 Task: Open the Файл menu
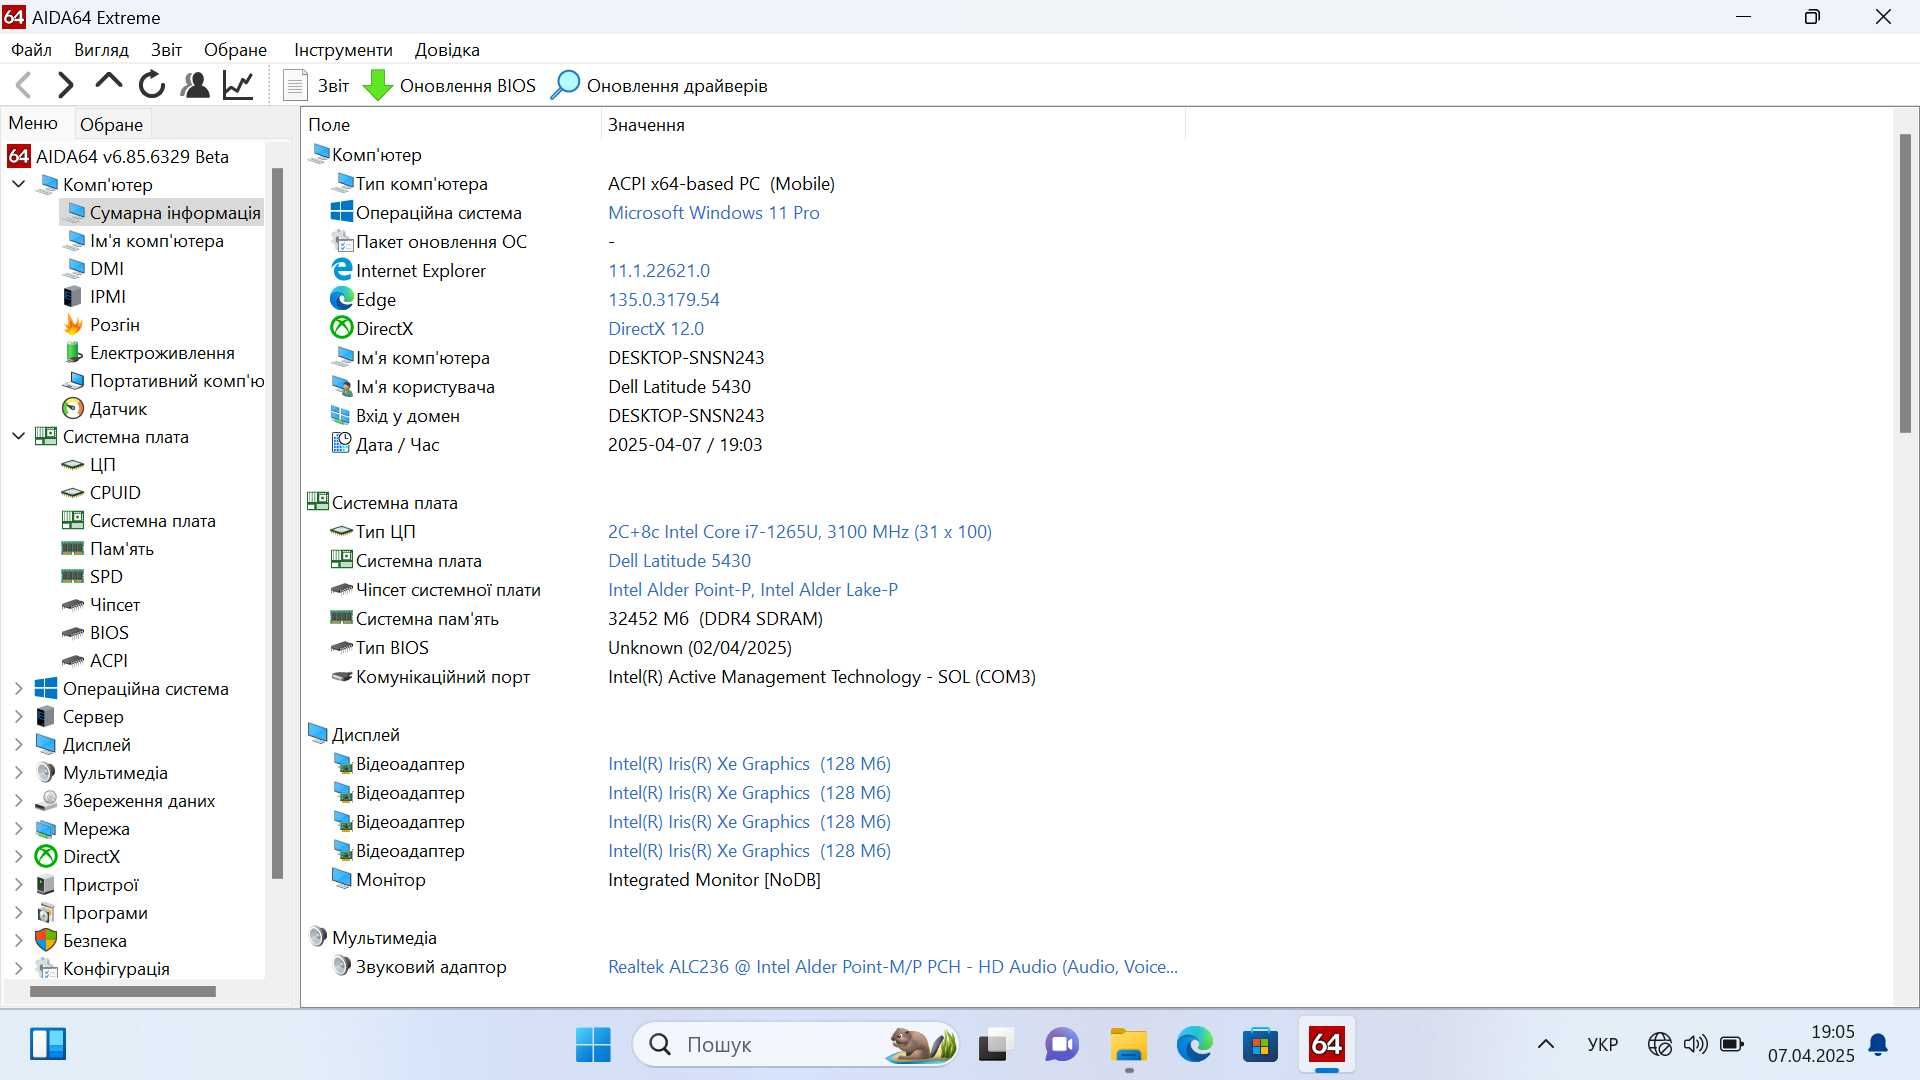pos(31,49)
